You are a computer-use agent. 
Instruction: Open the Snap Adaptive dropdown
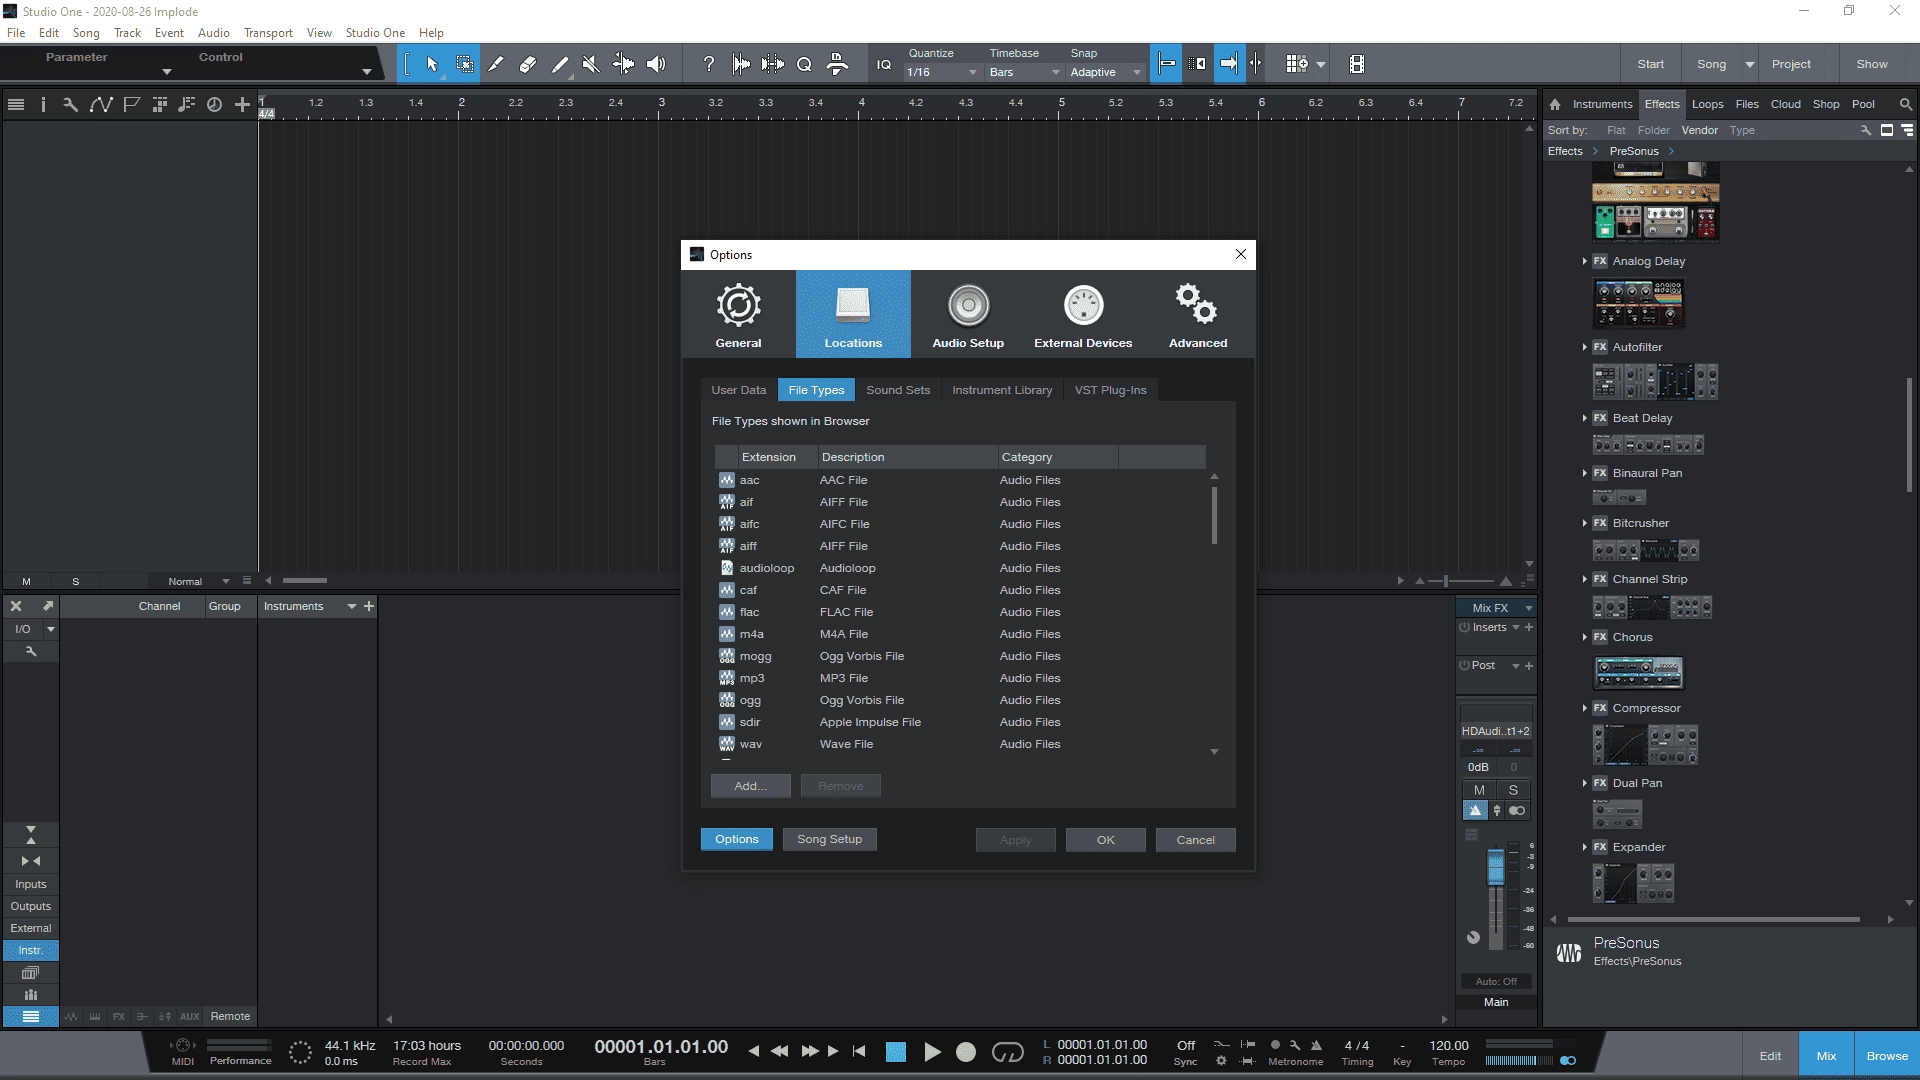pos(1105,72)
